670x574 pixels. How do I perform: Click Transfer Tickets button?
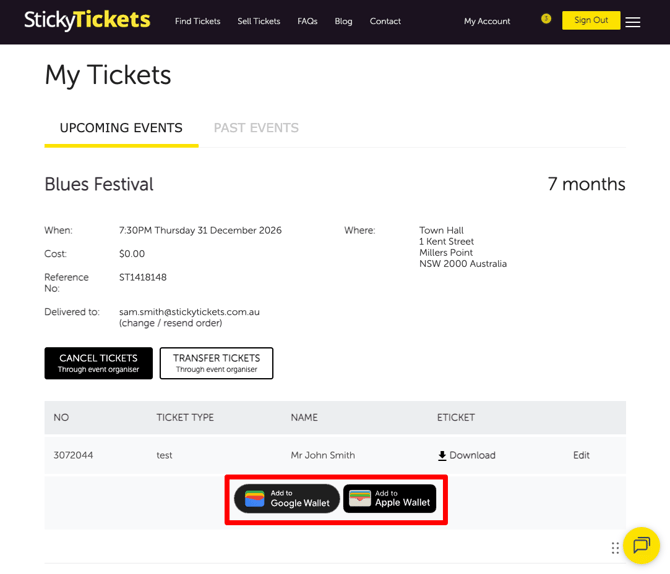[x=216, y=363]
